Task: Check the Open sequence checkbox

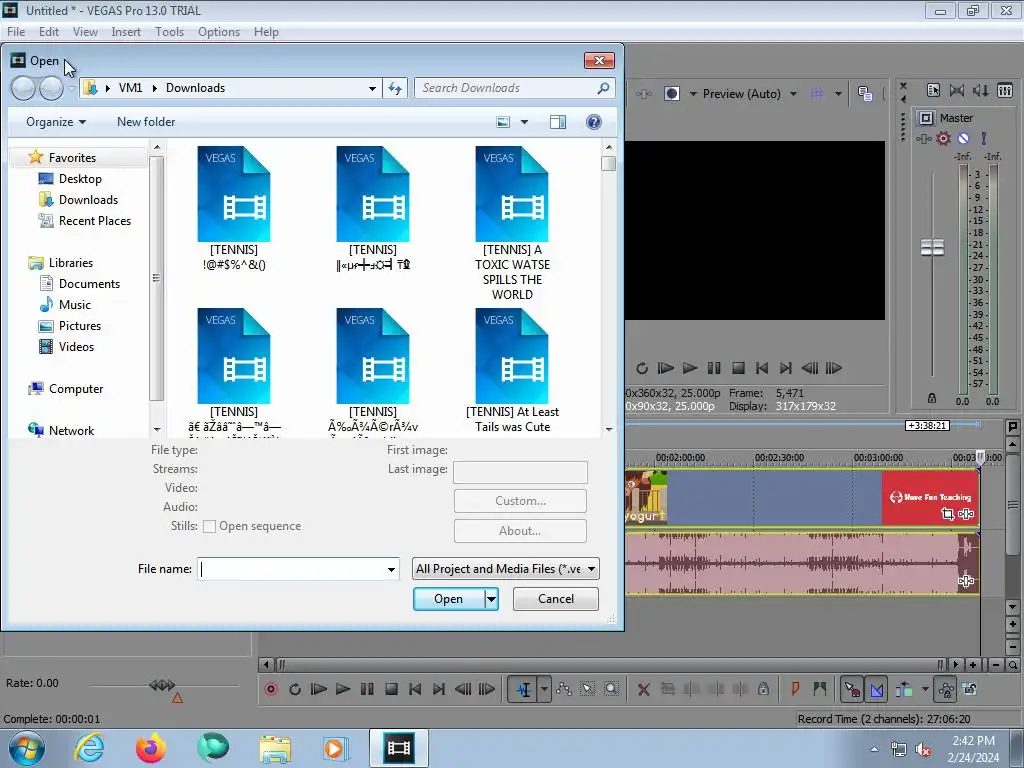Action: click(x=210, y=526)
